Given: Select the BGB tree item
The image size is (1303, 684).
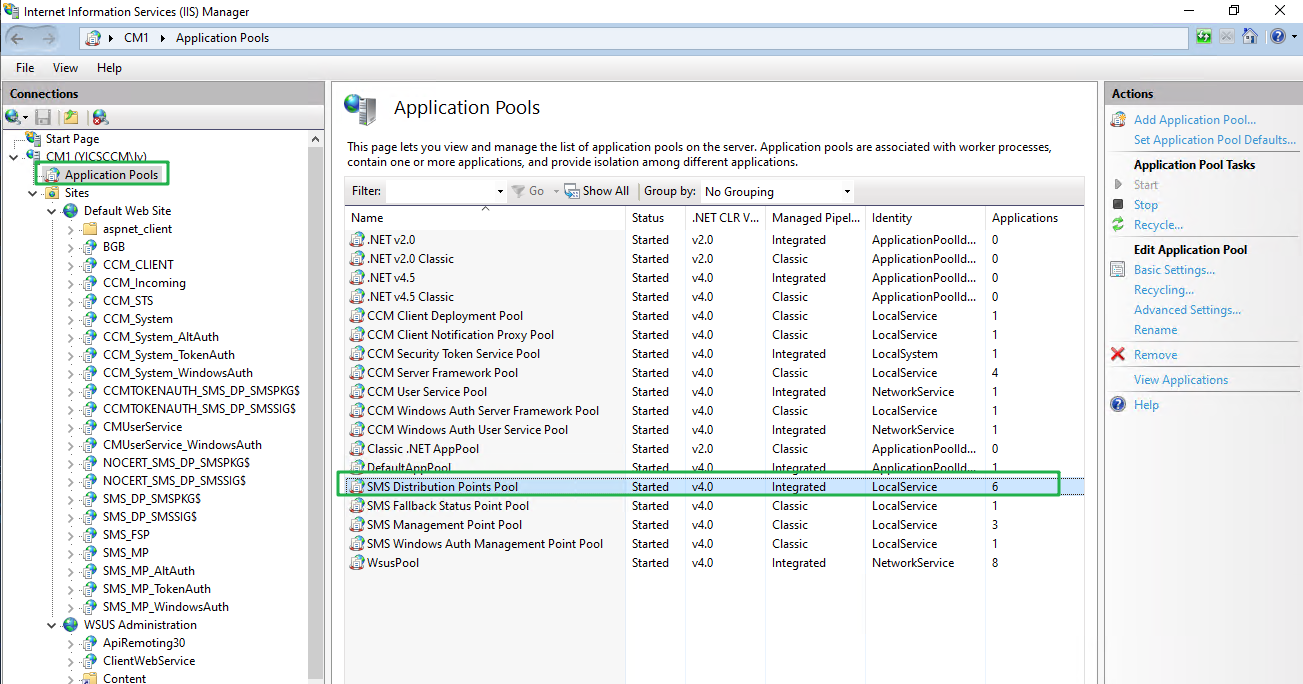Looking at the screenshot, I should pos(113,247).
